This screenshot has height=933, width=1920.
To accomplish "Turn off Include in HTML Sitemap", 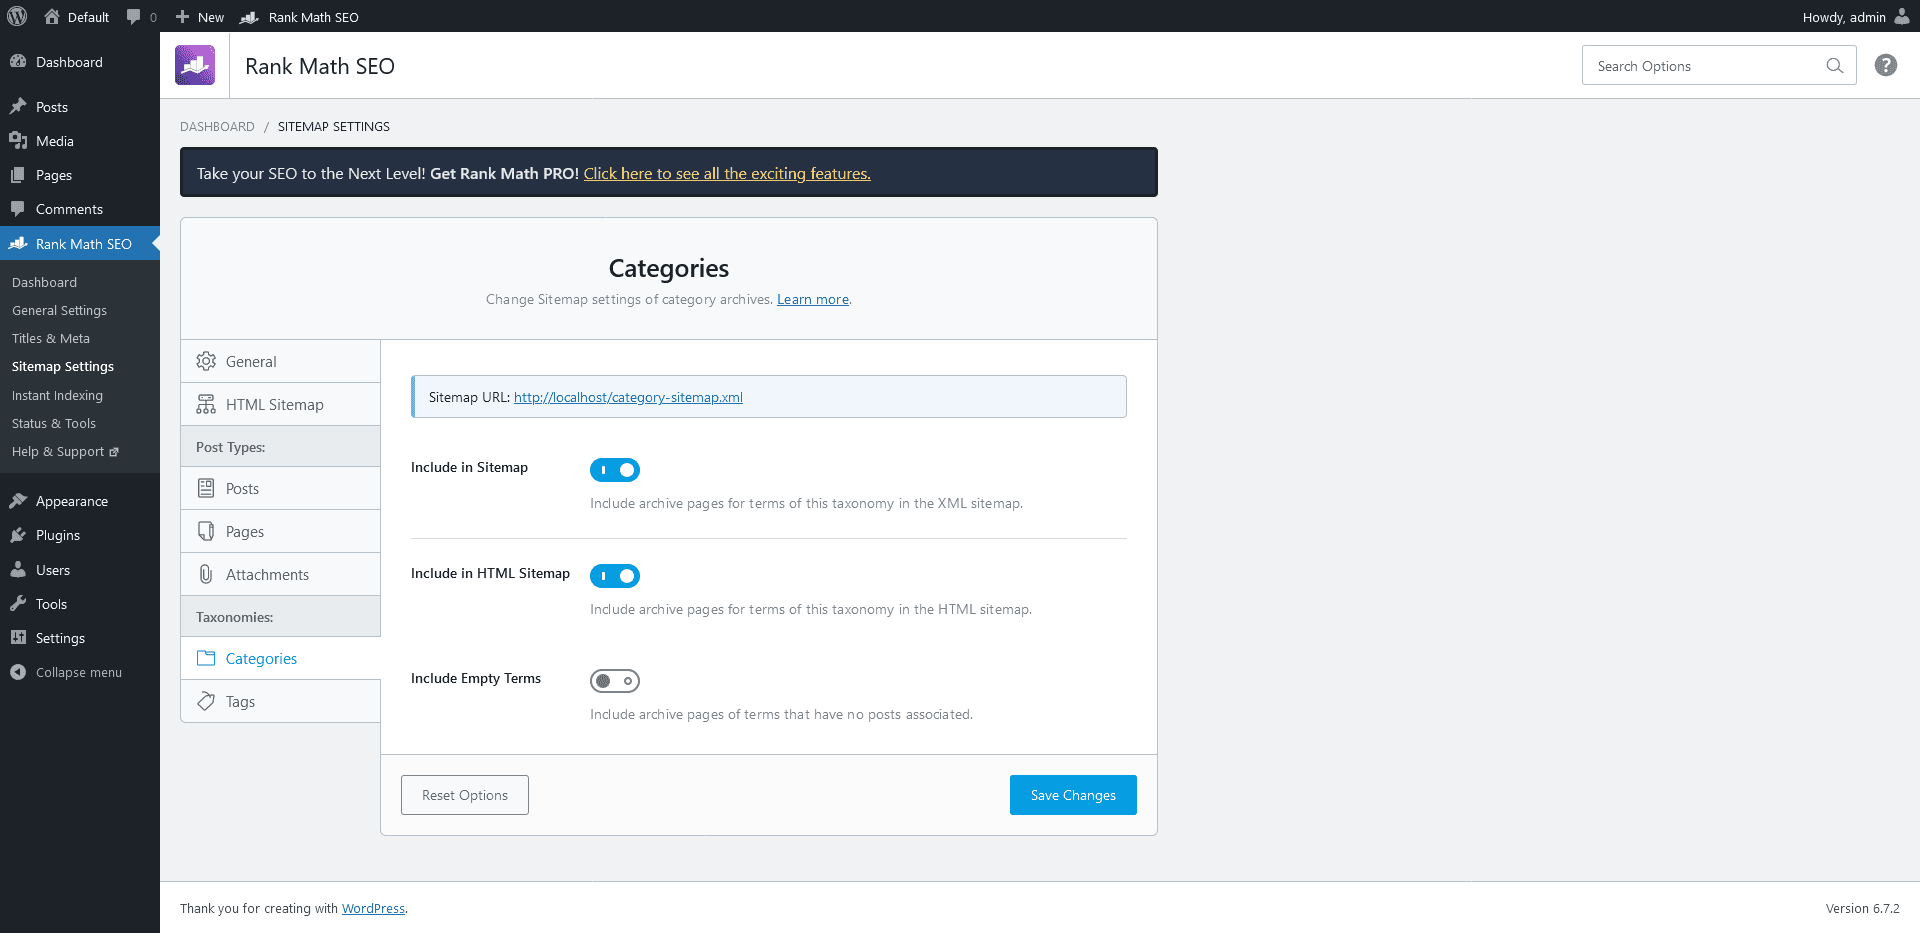I will 614,576.
